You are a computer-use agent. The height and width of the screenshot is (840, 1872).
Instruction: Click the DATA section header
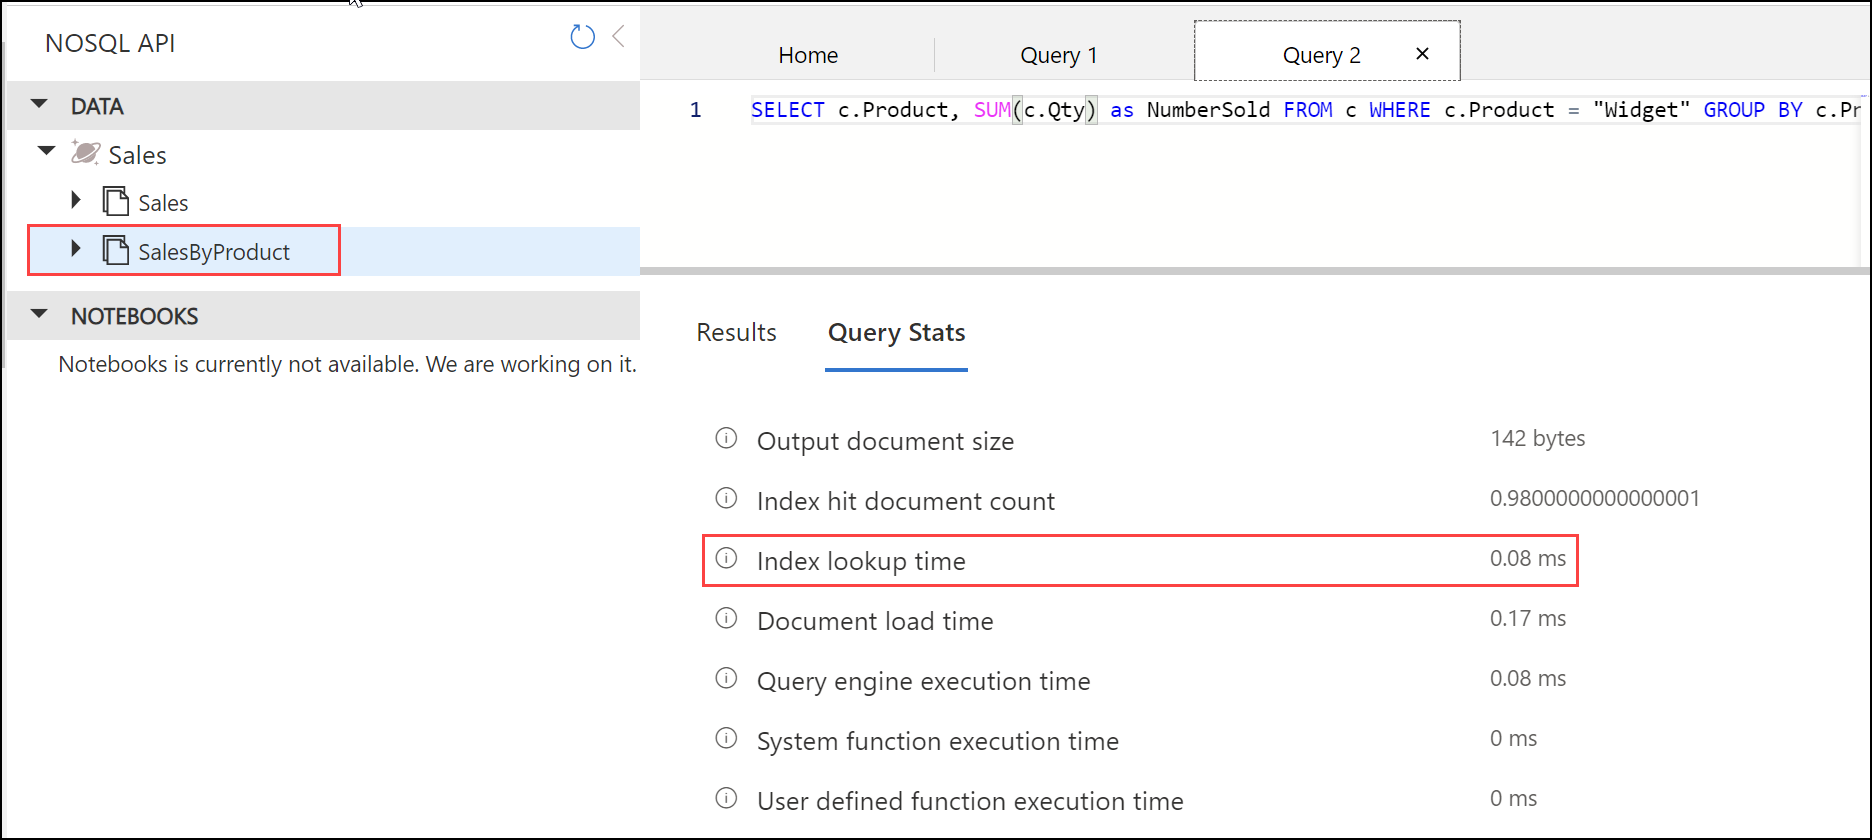coord(323,106)
